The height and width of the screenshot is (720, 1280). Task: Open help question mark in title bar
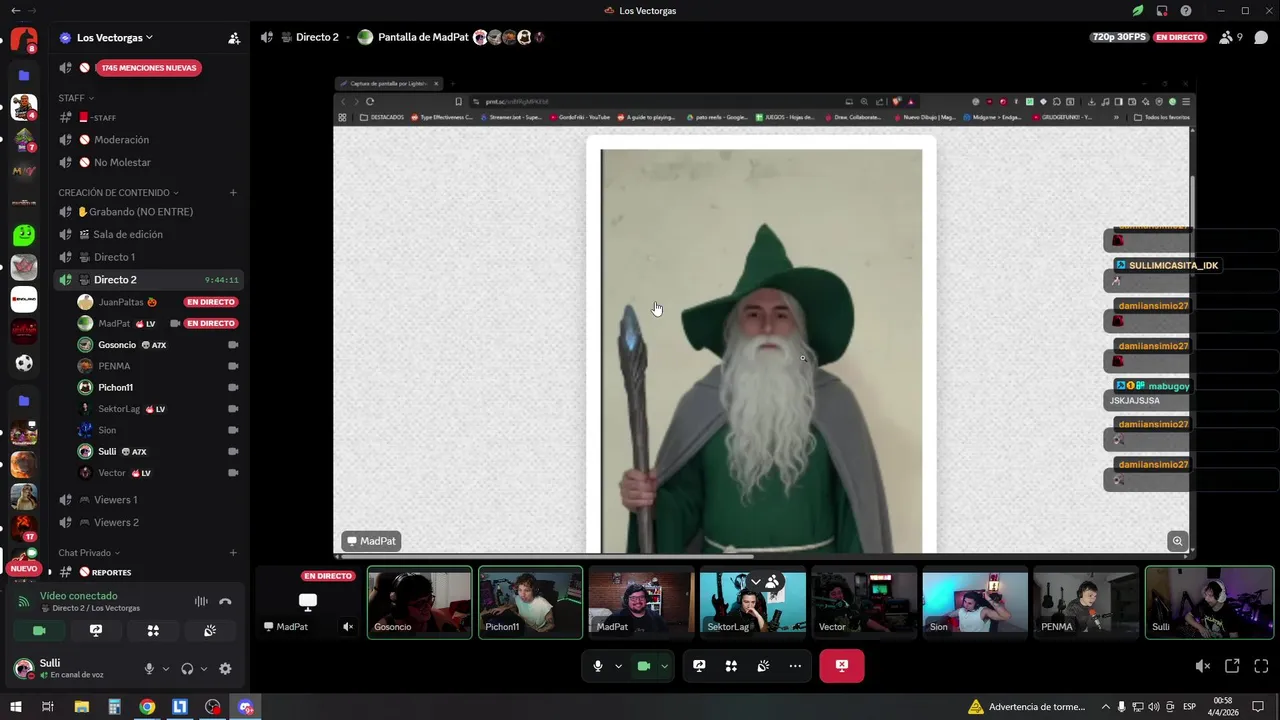tap(1186, 11)
